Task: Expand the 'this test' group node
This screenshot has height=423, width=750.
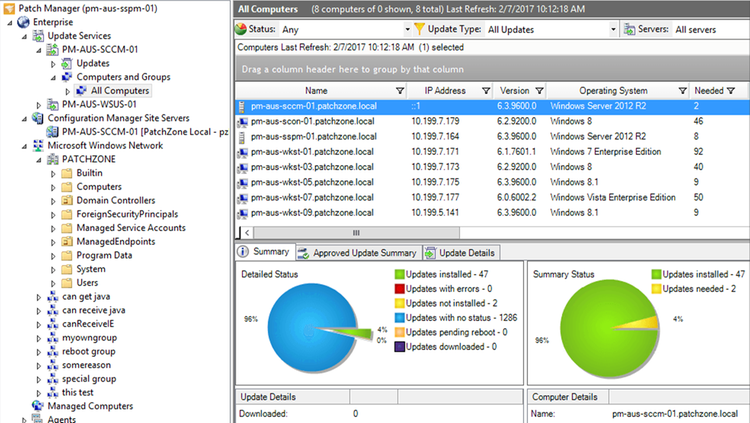Action: (39, 393)
